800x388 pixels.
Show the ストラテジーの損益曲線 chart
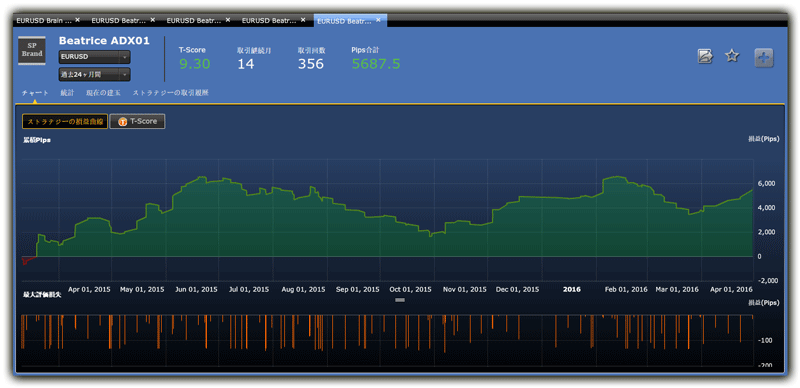click(65, 122)
